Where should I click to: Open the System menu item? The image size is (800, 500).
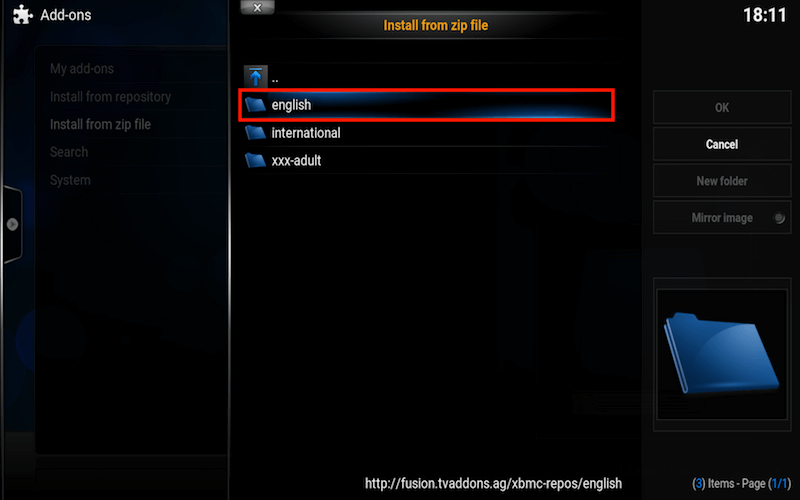coord(70,180)
